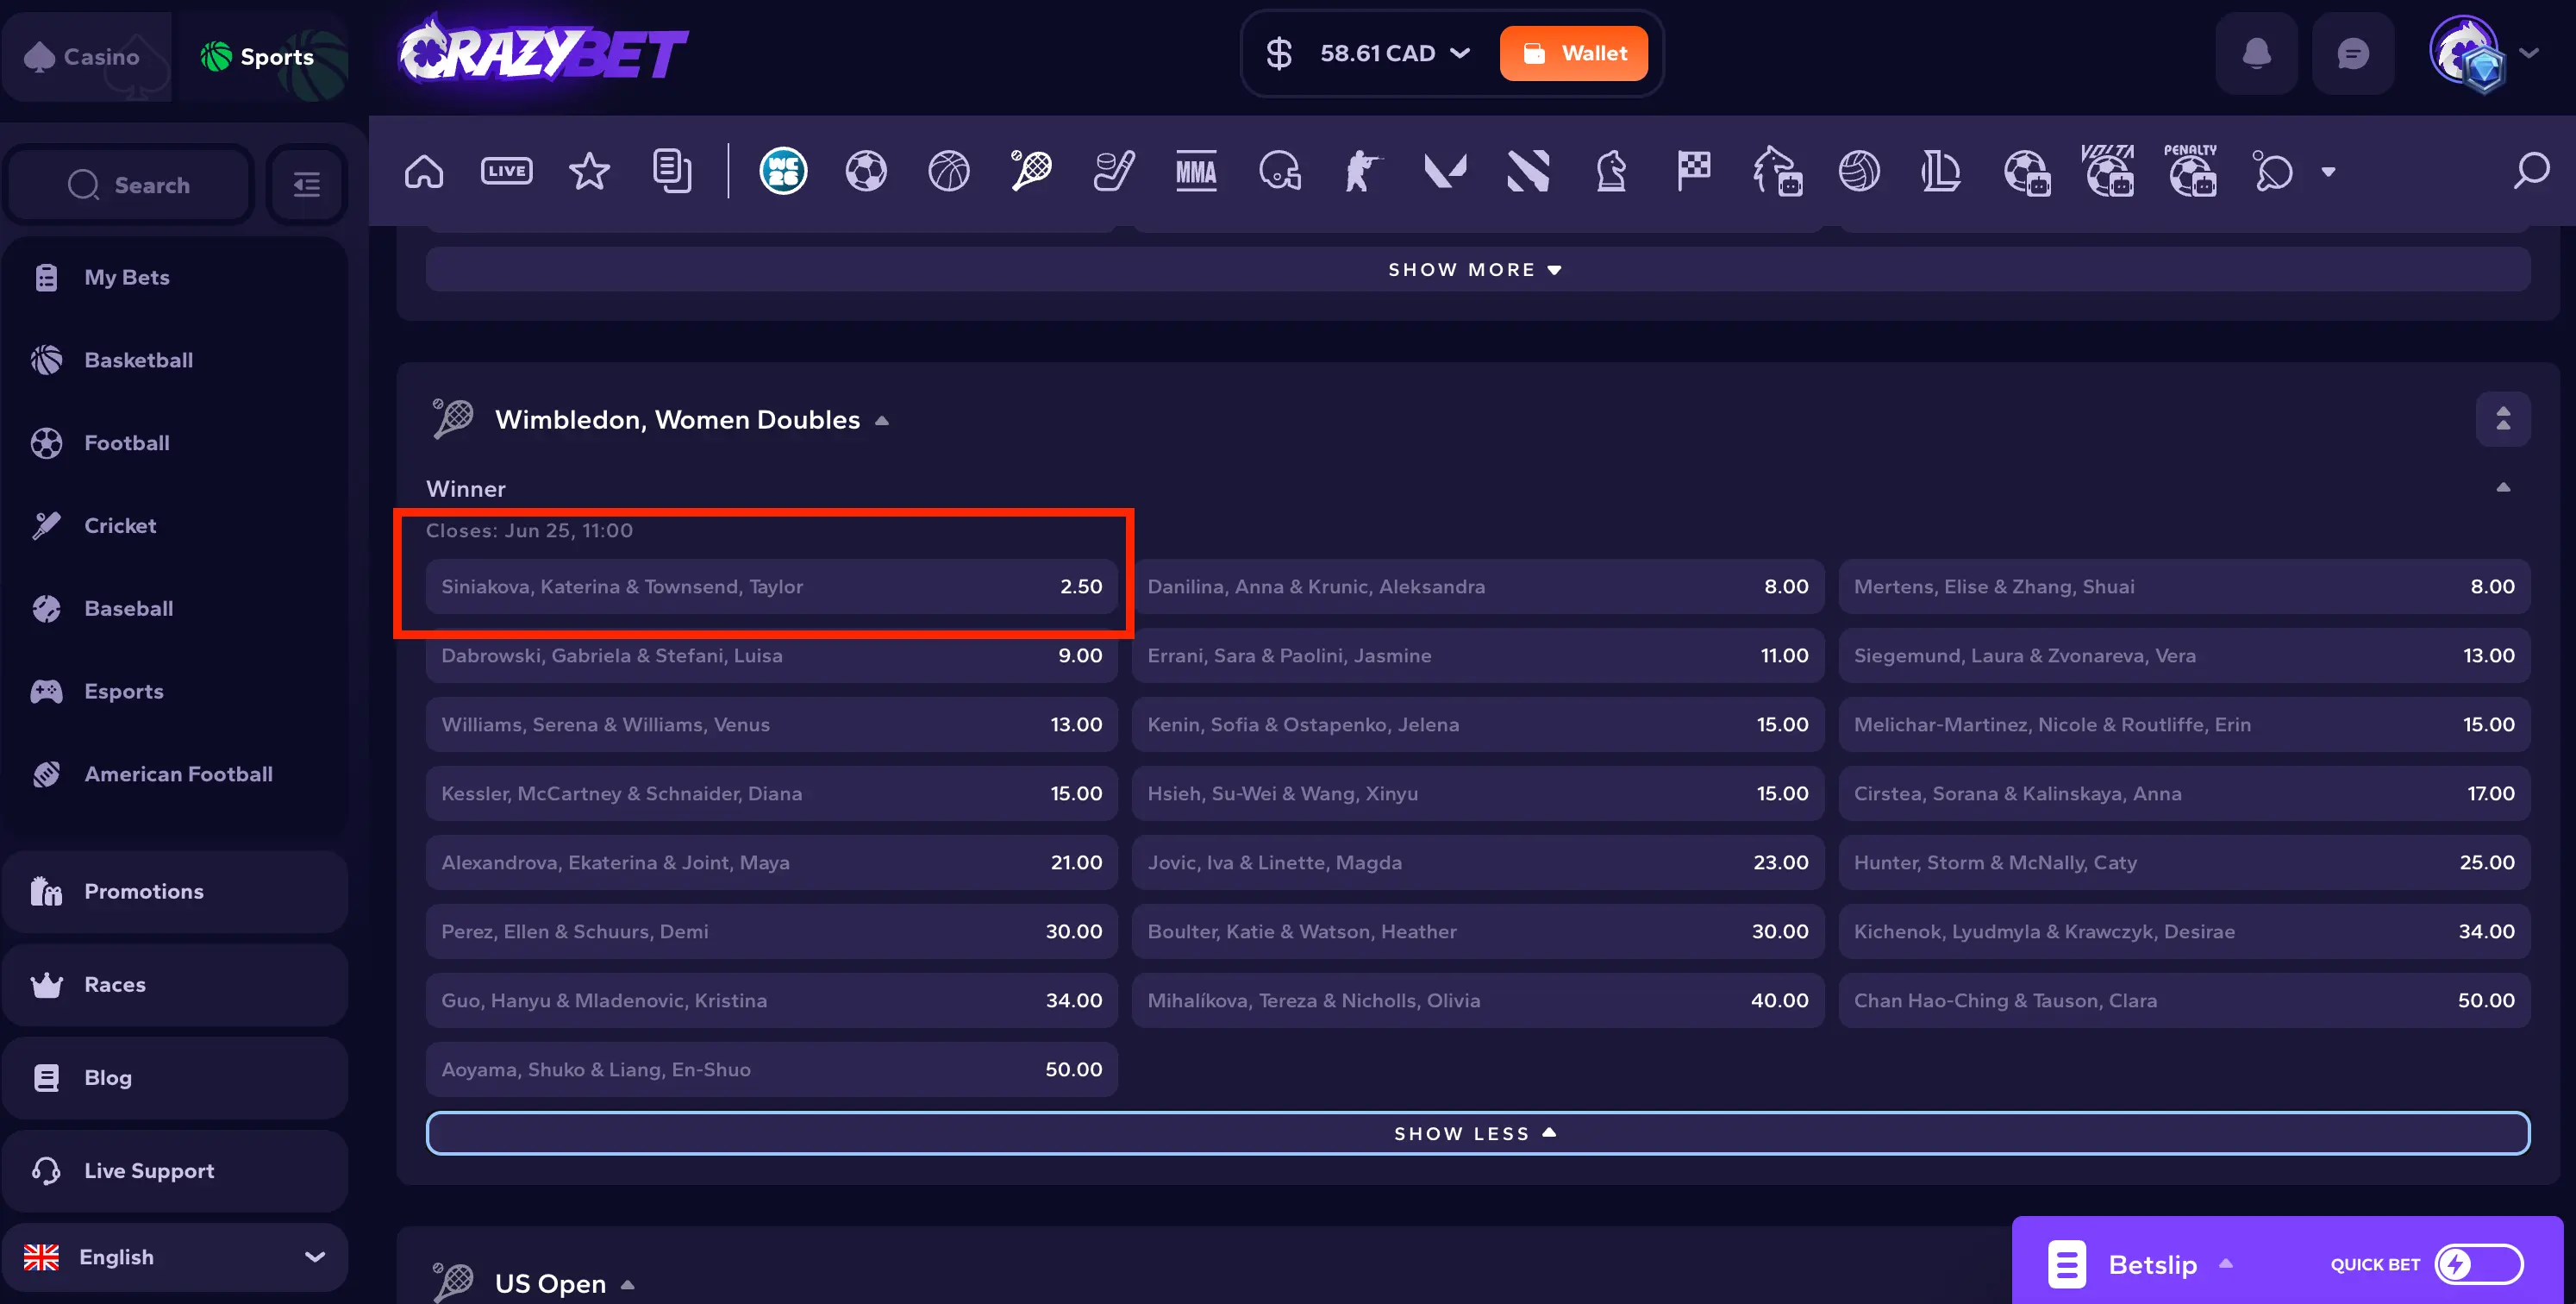Select the Dota 2 icon

pos(1528,171)
